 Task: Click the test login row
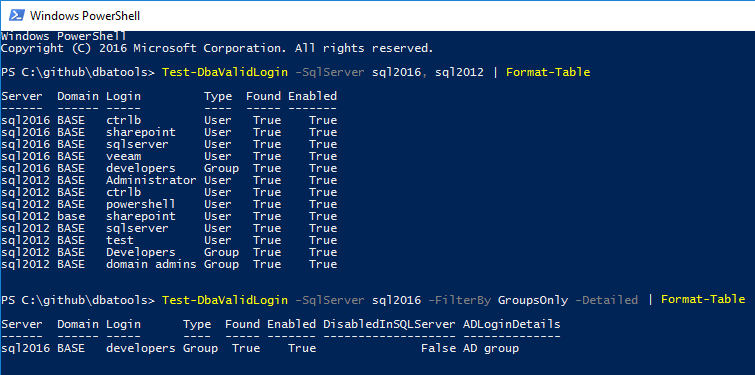point(169,240)
